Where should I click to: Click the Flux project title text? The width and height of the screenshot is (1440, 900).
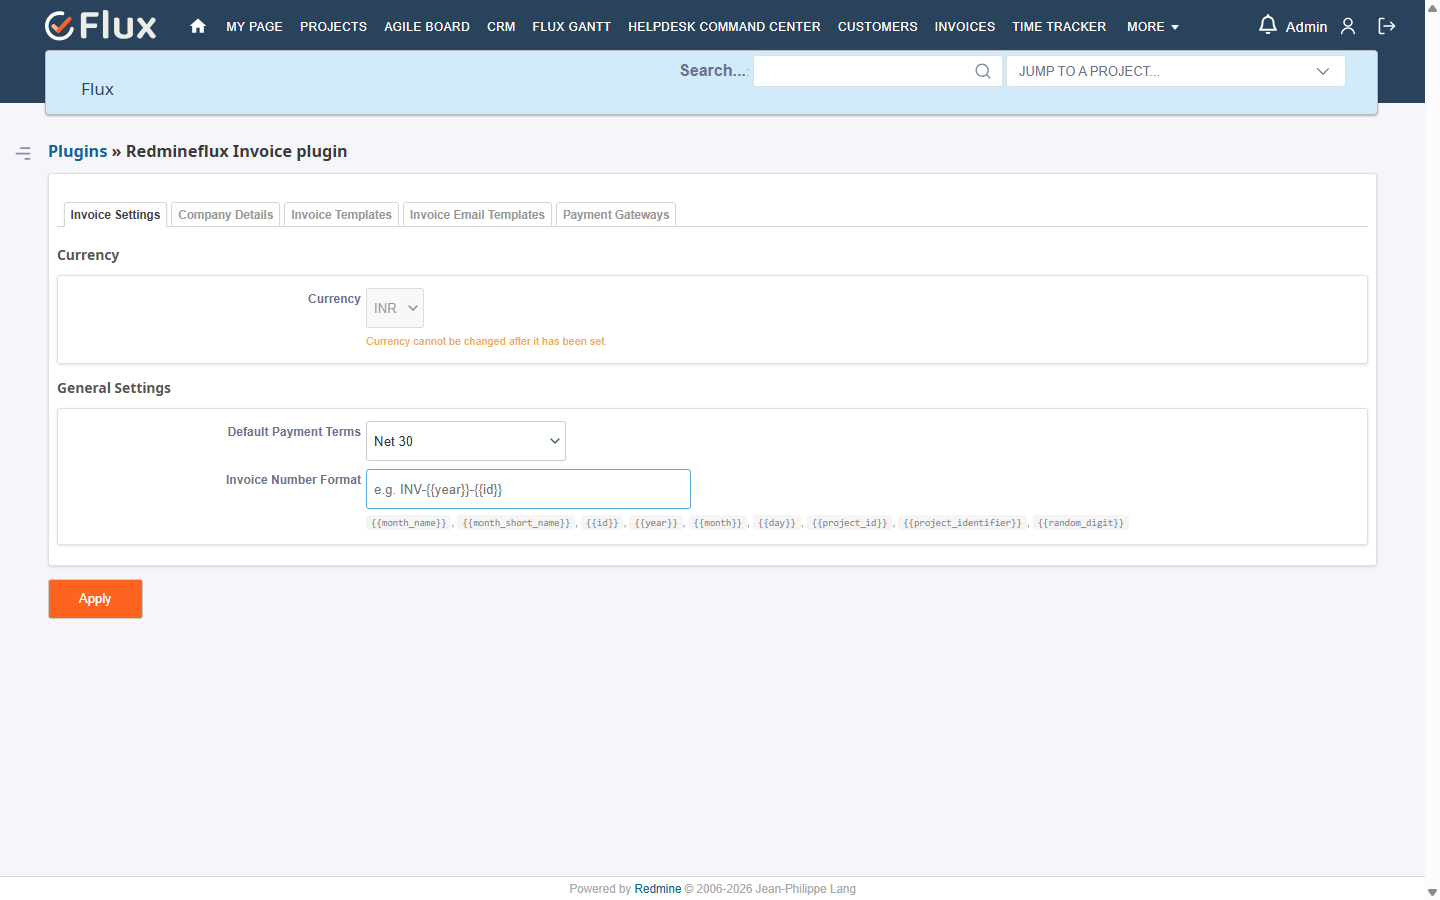click(97, 89)
